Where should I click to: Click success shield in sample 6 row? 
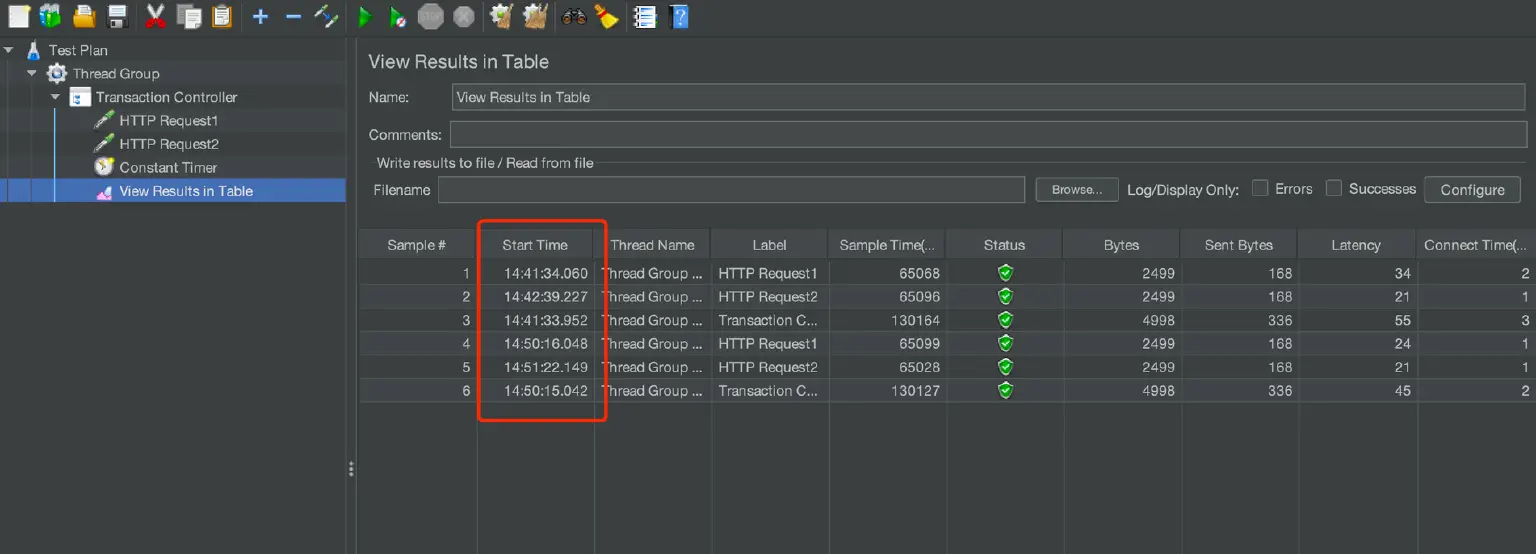[x=1005, y=391]
